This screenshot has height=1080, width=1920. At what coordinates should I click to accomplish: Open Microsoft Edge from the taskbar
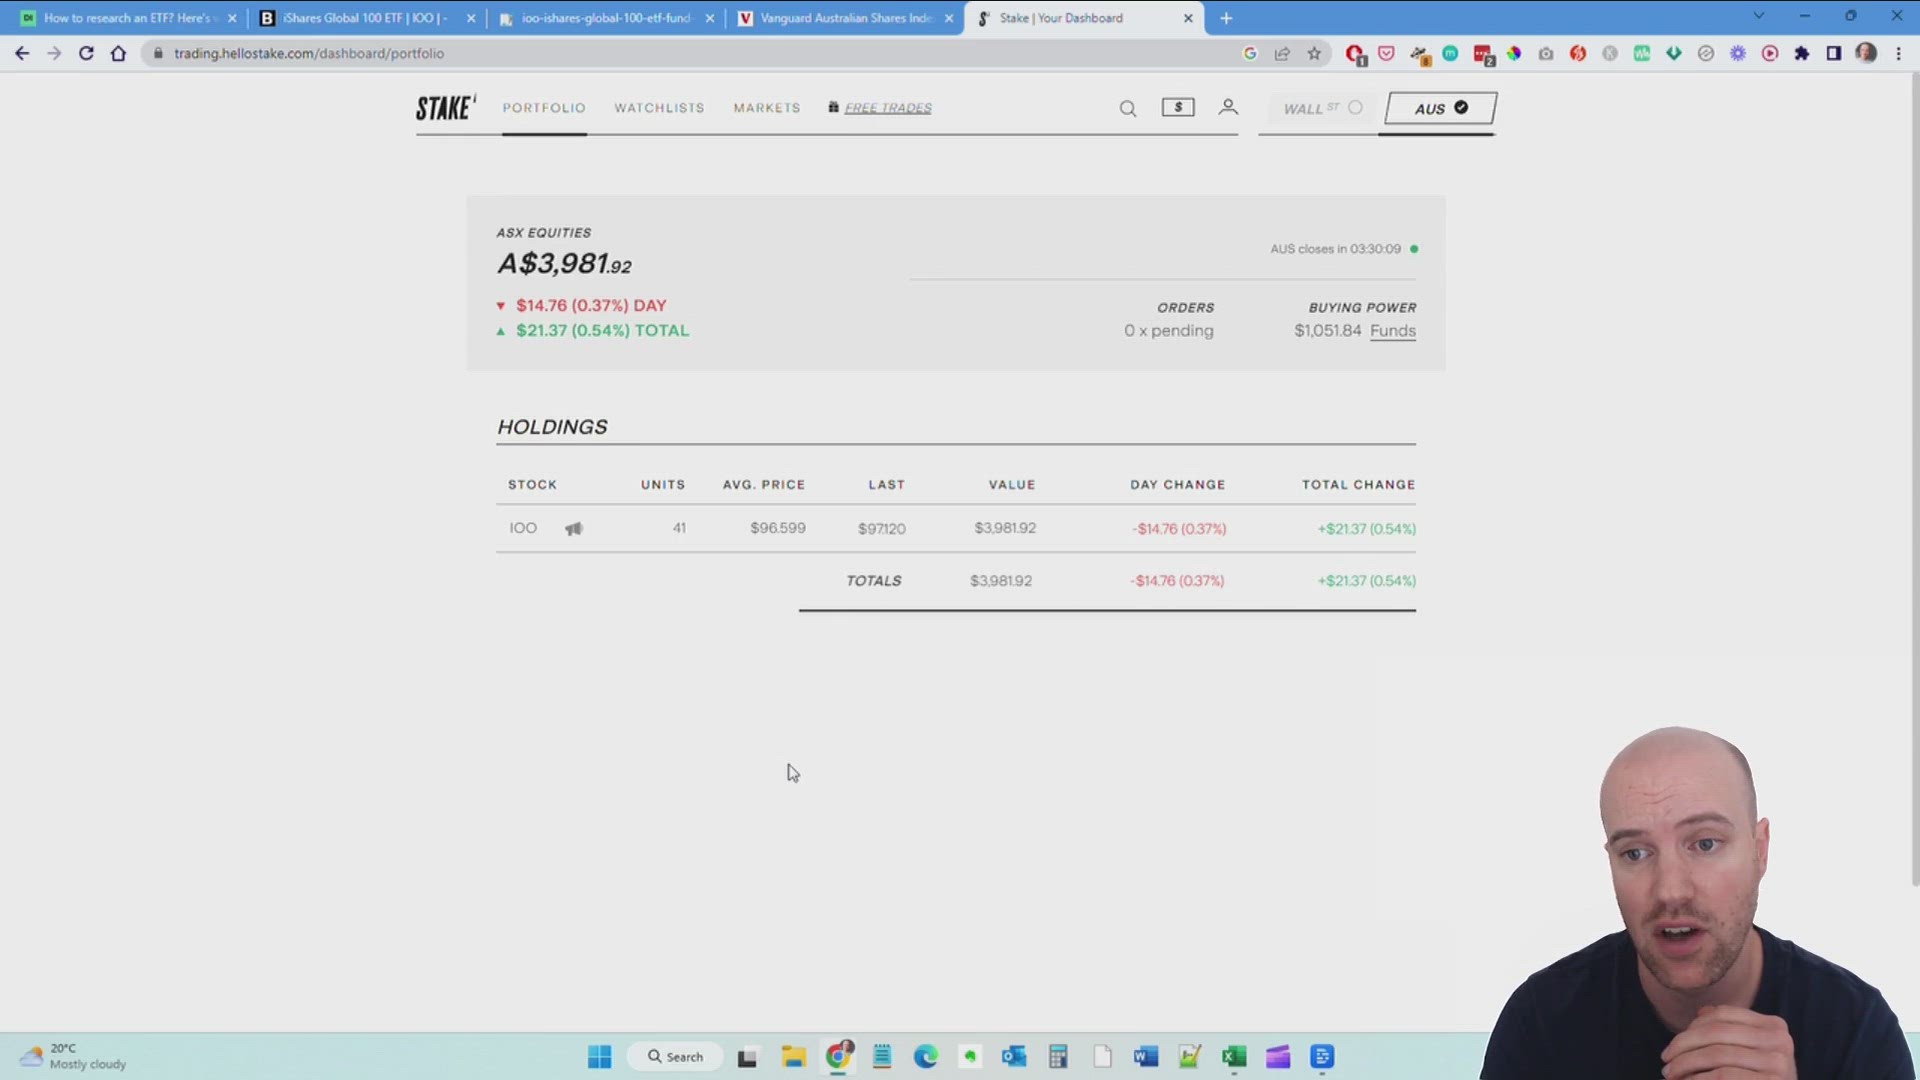[x=926, y=1057]
